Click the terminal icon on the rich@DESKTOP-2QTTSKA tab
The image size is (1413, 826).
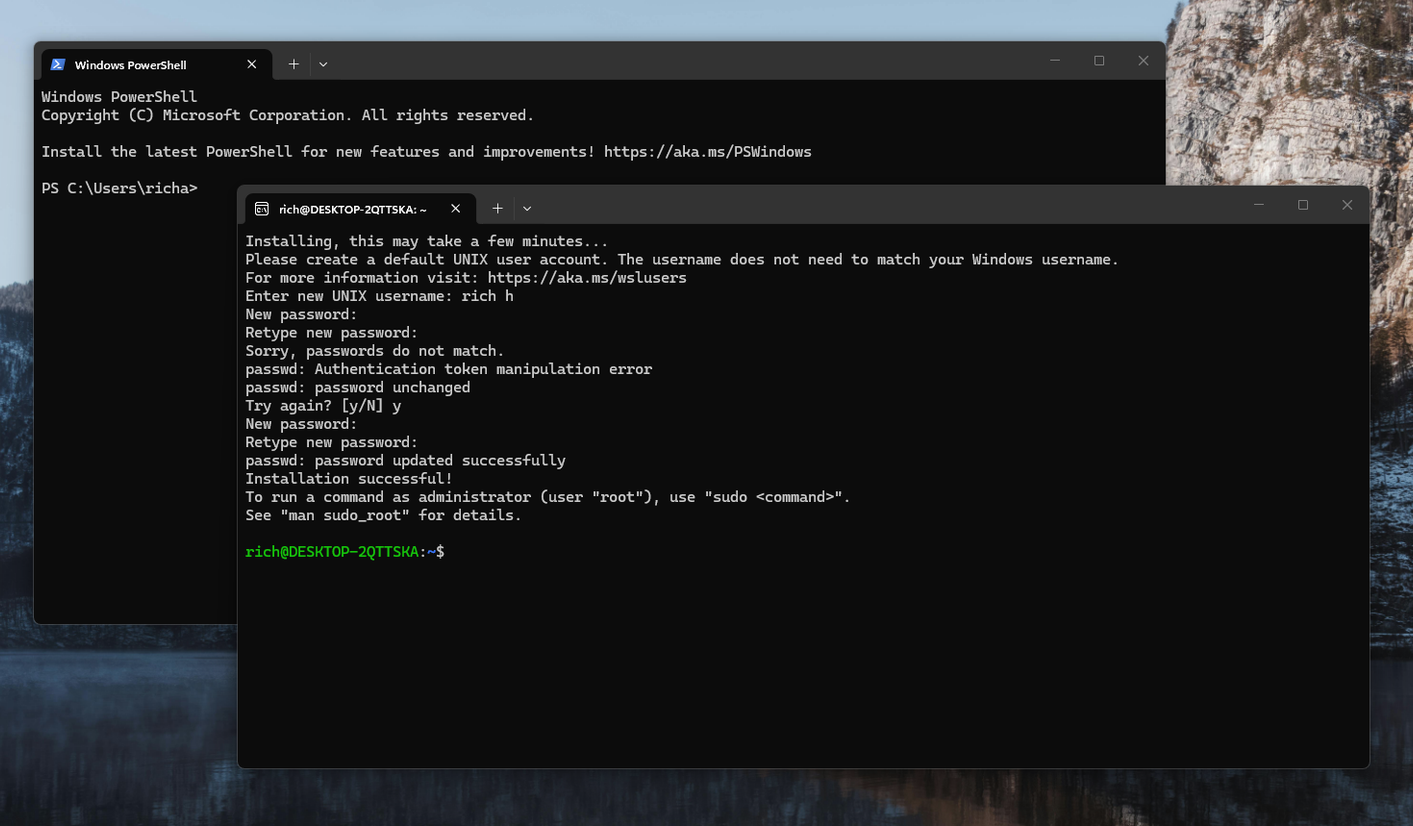(x=262, y=209)
